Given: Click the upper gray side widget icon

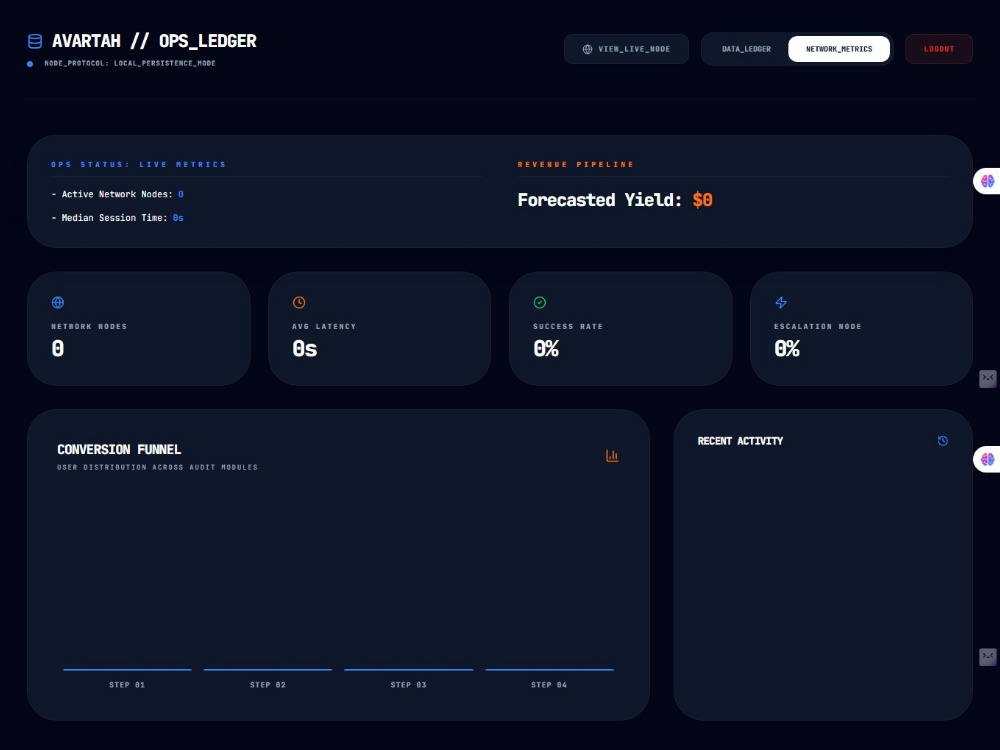Looking at the screenshot, I should [x=987, y=378].
